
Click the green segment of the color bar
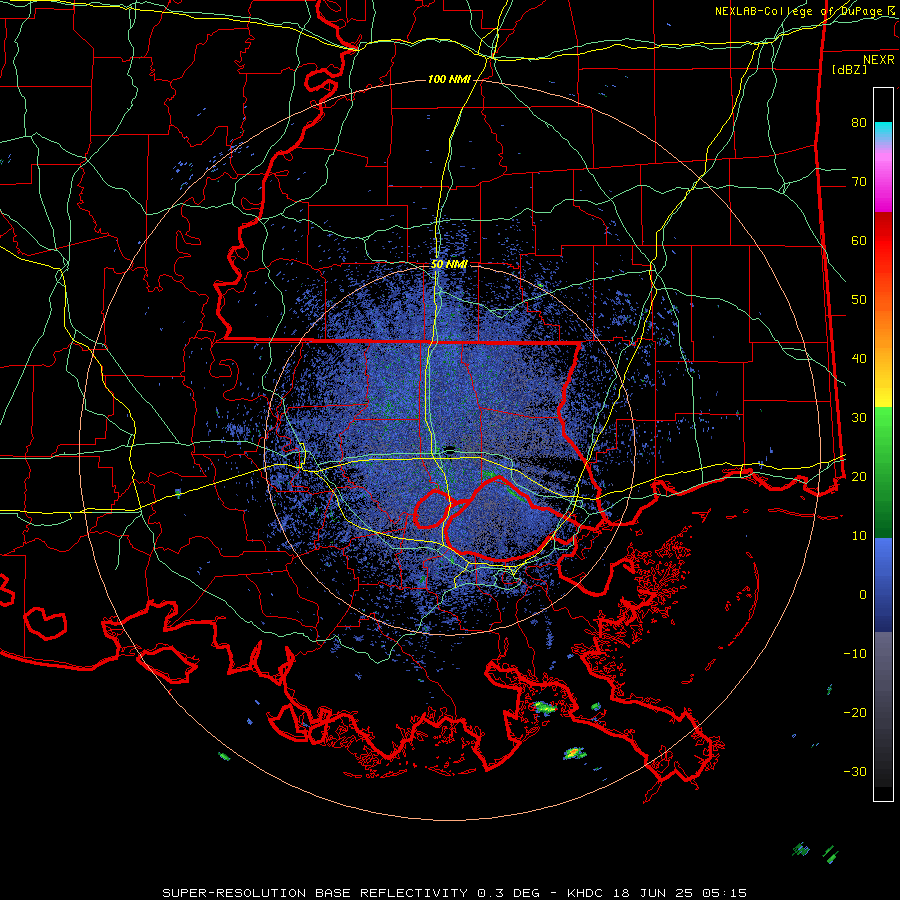pos(883,472)
